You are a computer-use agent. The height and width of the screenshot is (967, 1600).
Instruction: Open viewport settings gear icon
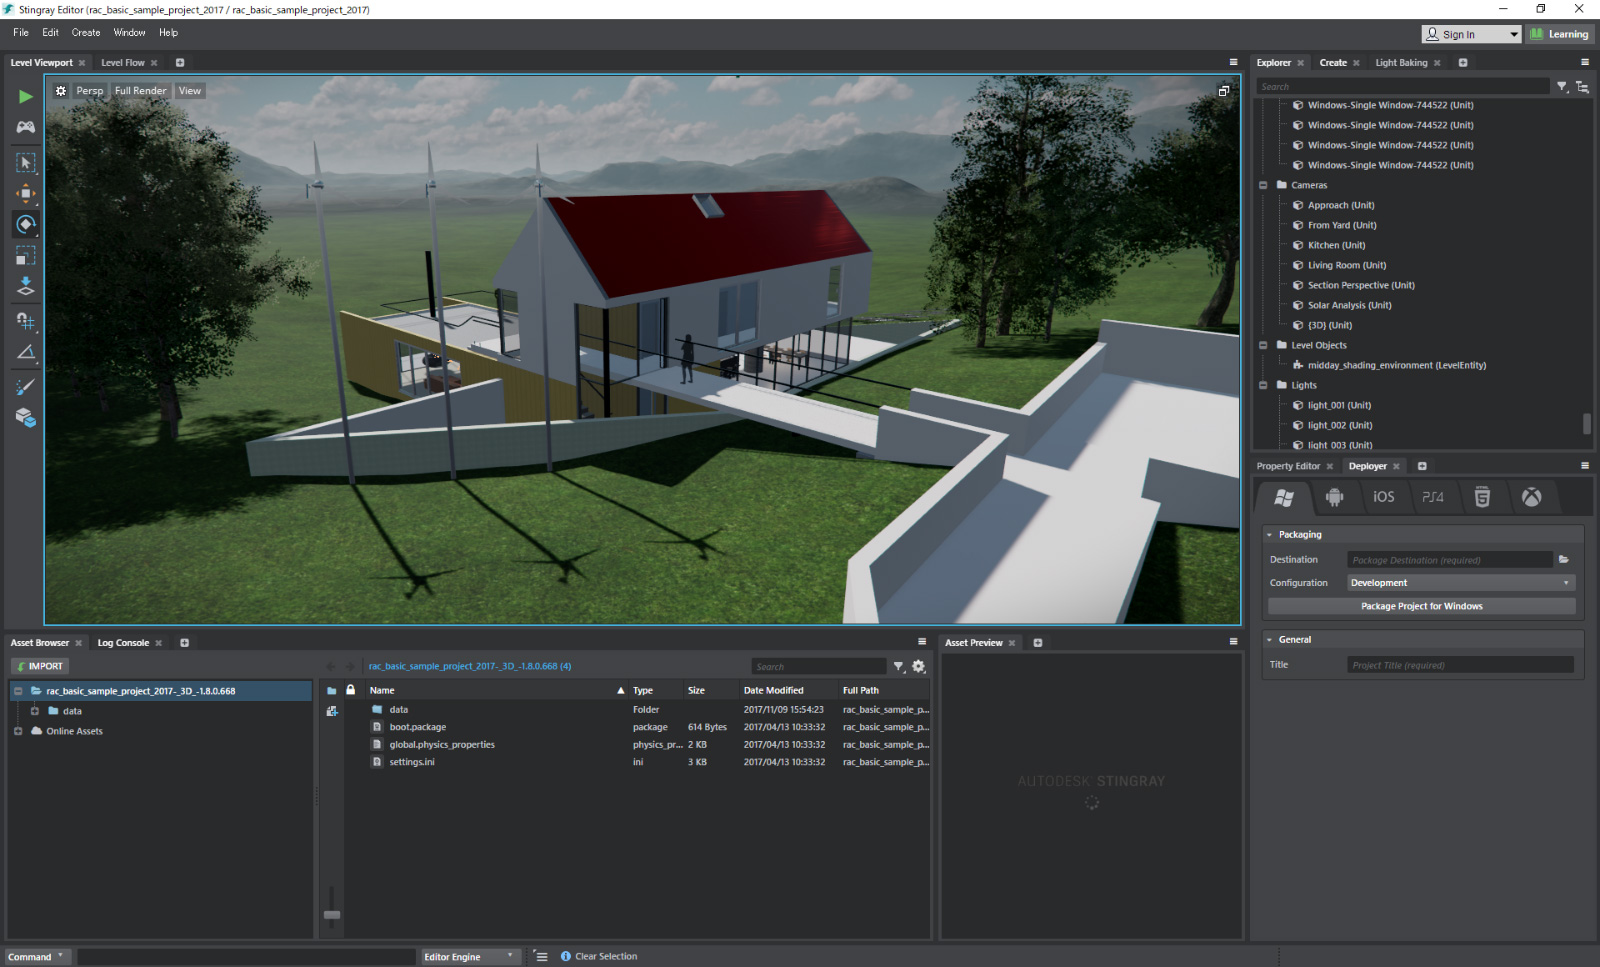tap(61, 91)
